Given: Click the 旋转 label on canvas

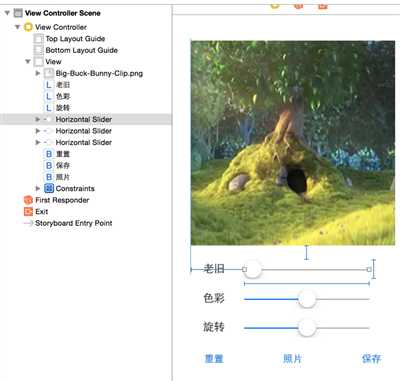Looking at the screenshot, I should point(214,327).
